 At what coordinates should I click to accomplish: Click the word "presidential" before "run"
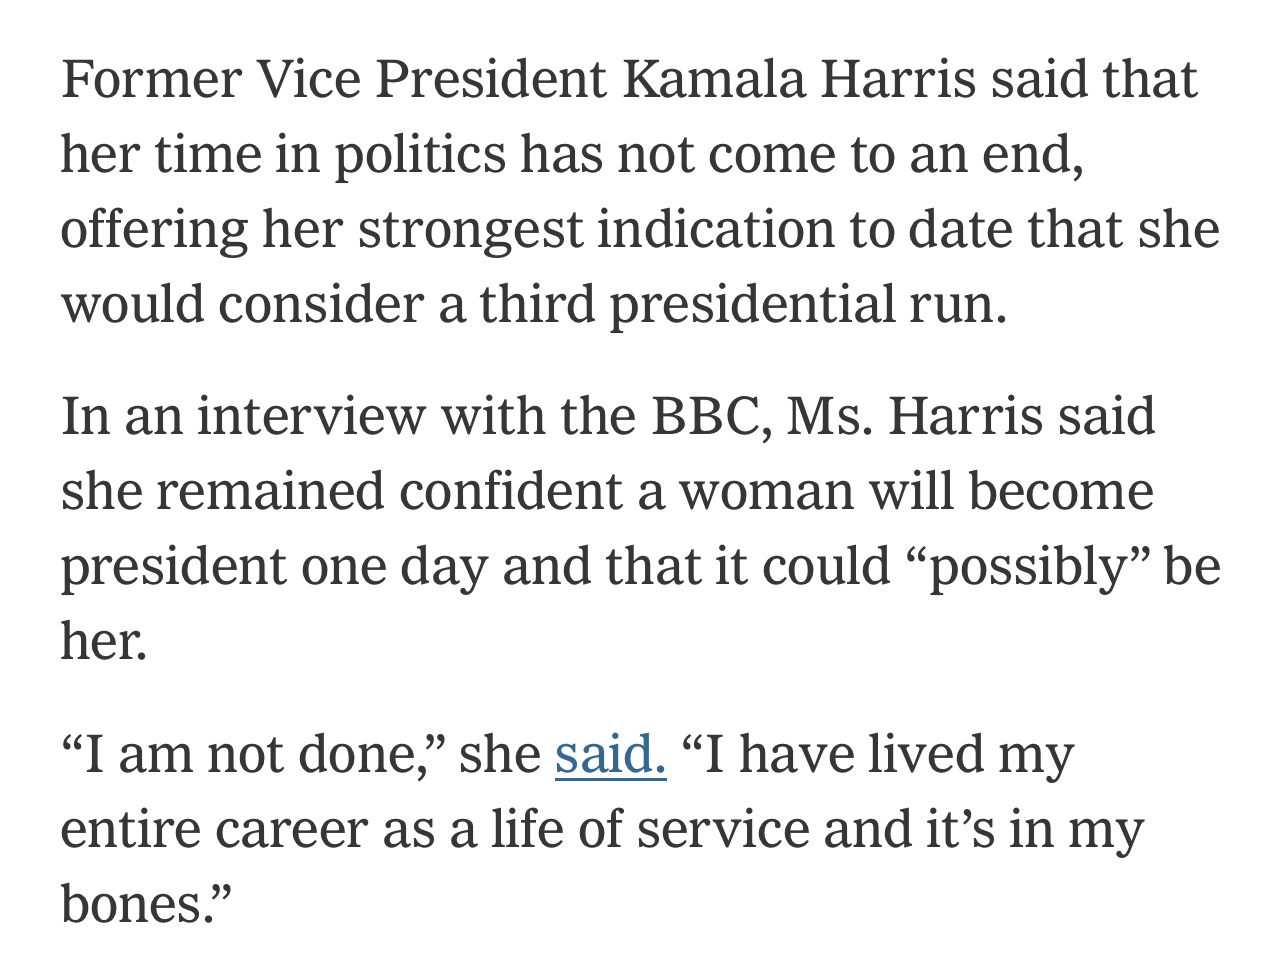coord(751,305)
